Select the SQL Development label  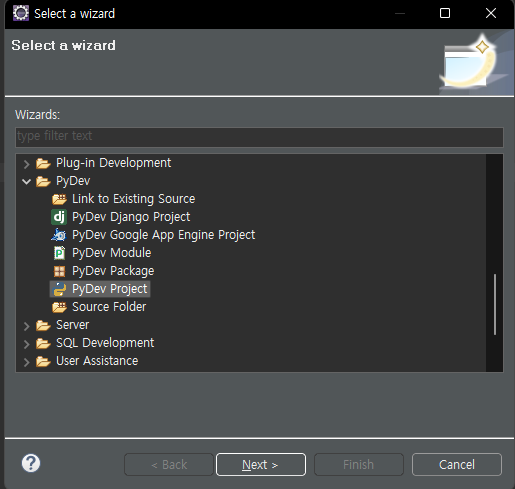105,343
